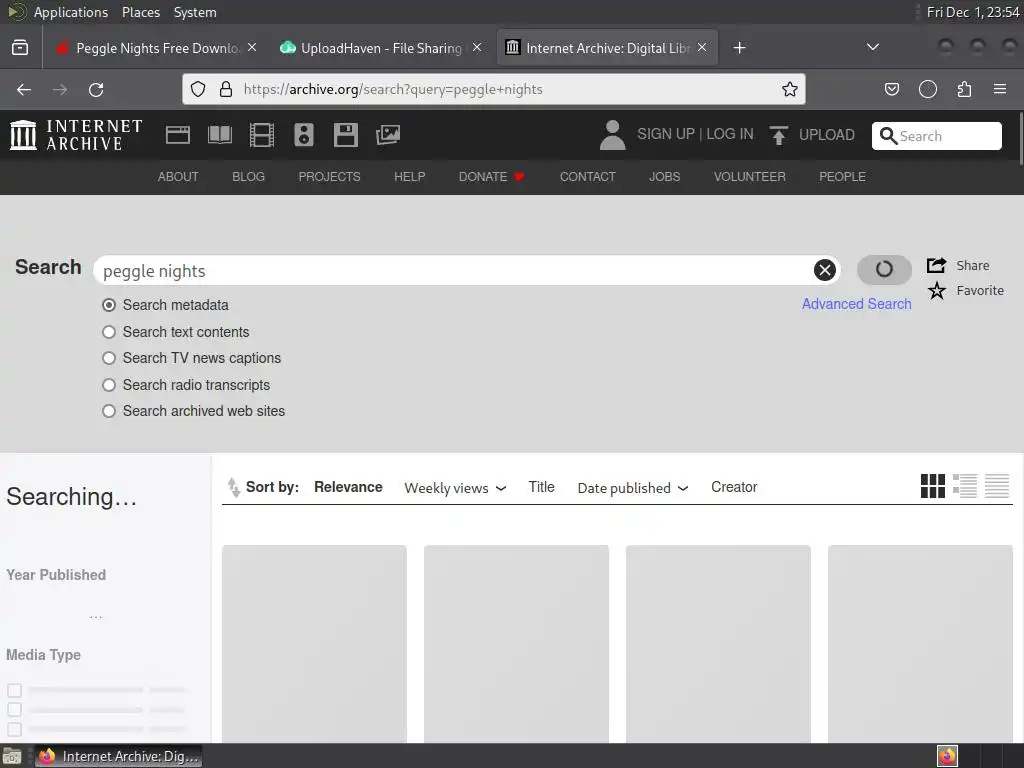Click the Share icon
This screenshot has width=1024, height=768.
[x=936, y=265]
